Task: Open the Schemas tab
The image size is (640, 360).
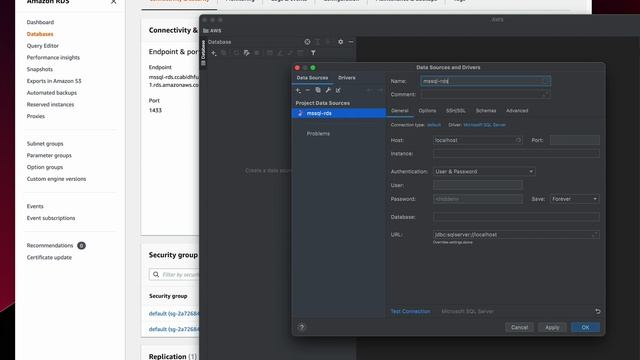Action: pos(486,111)
